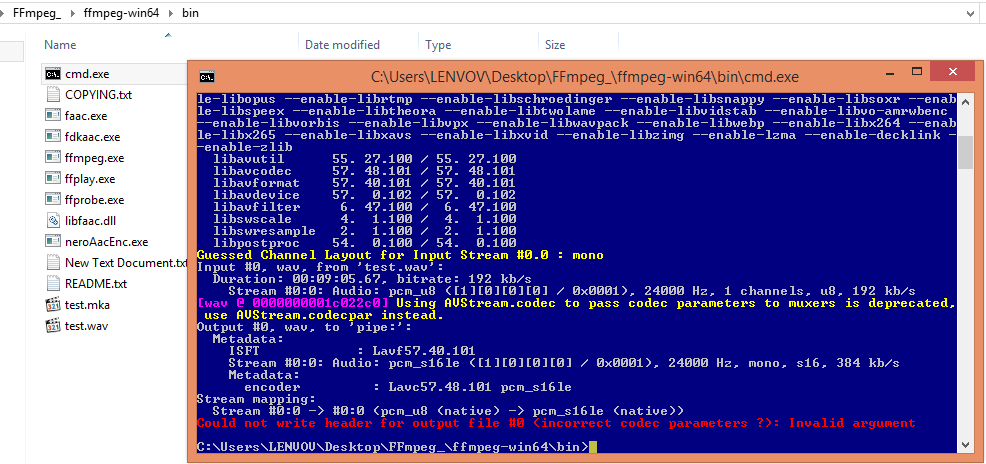Screen dimensions: 986x464
Task: Select the ffmpeg.exe file icon
Action: (53, 158)
